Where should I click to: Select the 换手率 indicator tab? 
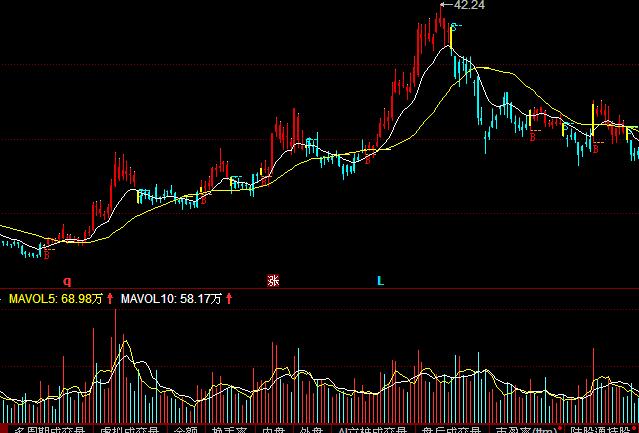click(x=230, y=430)
